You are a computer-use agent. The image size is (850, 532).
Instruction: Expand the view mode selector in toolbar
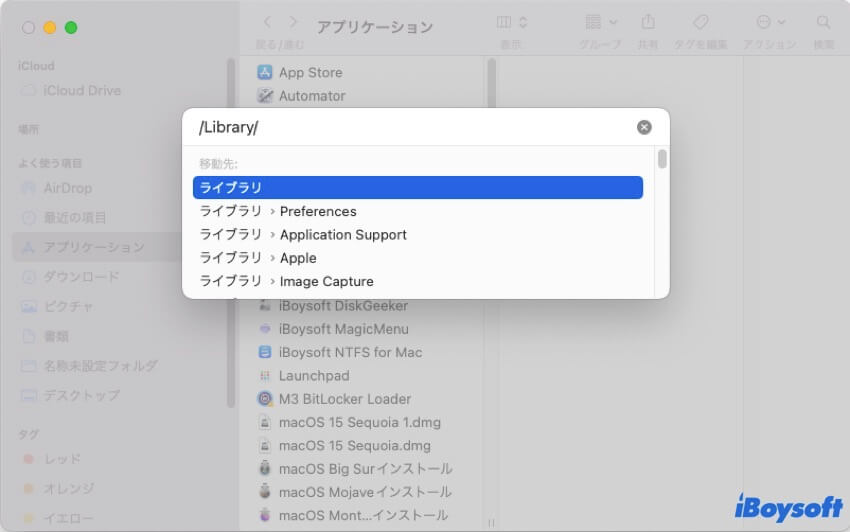point(512,22)
